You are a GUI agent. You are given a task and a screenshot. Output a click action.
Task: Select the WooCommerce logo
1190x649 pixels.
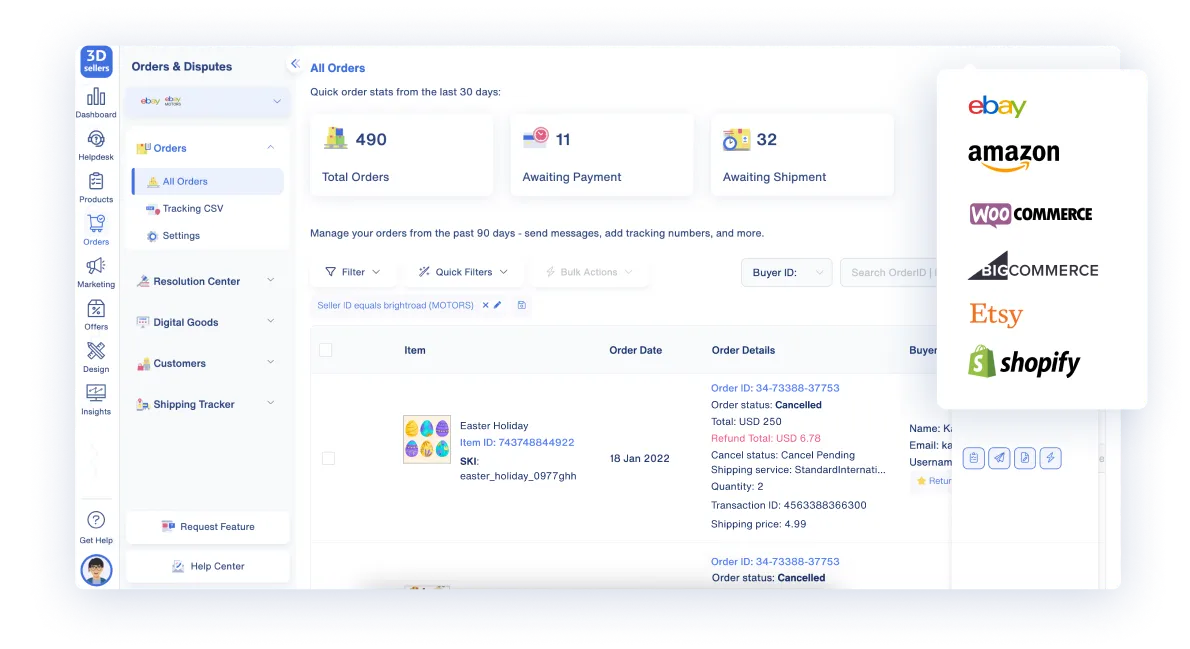pyautogui.click(x=1031, y=215)
